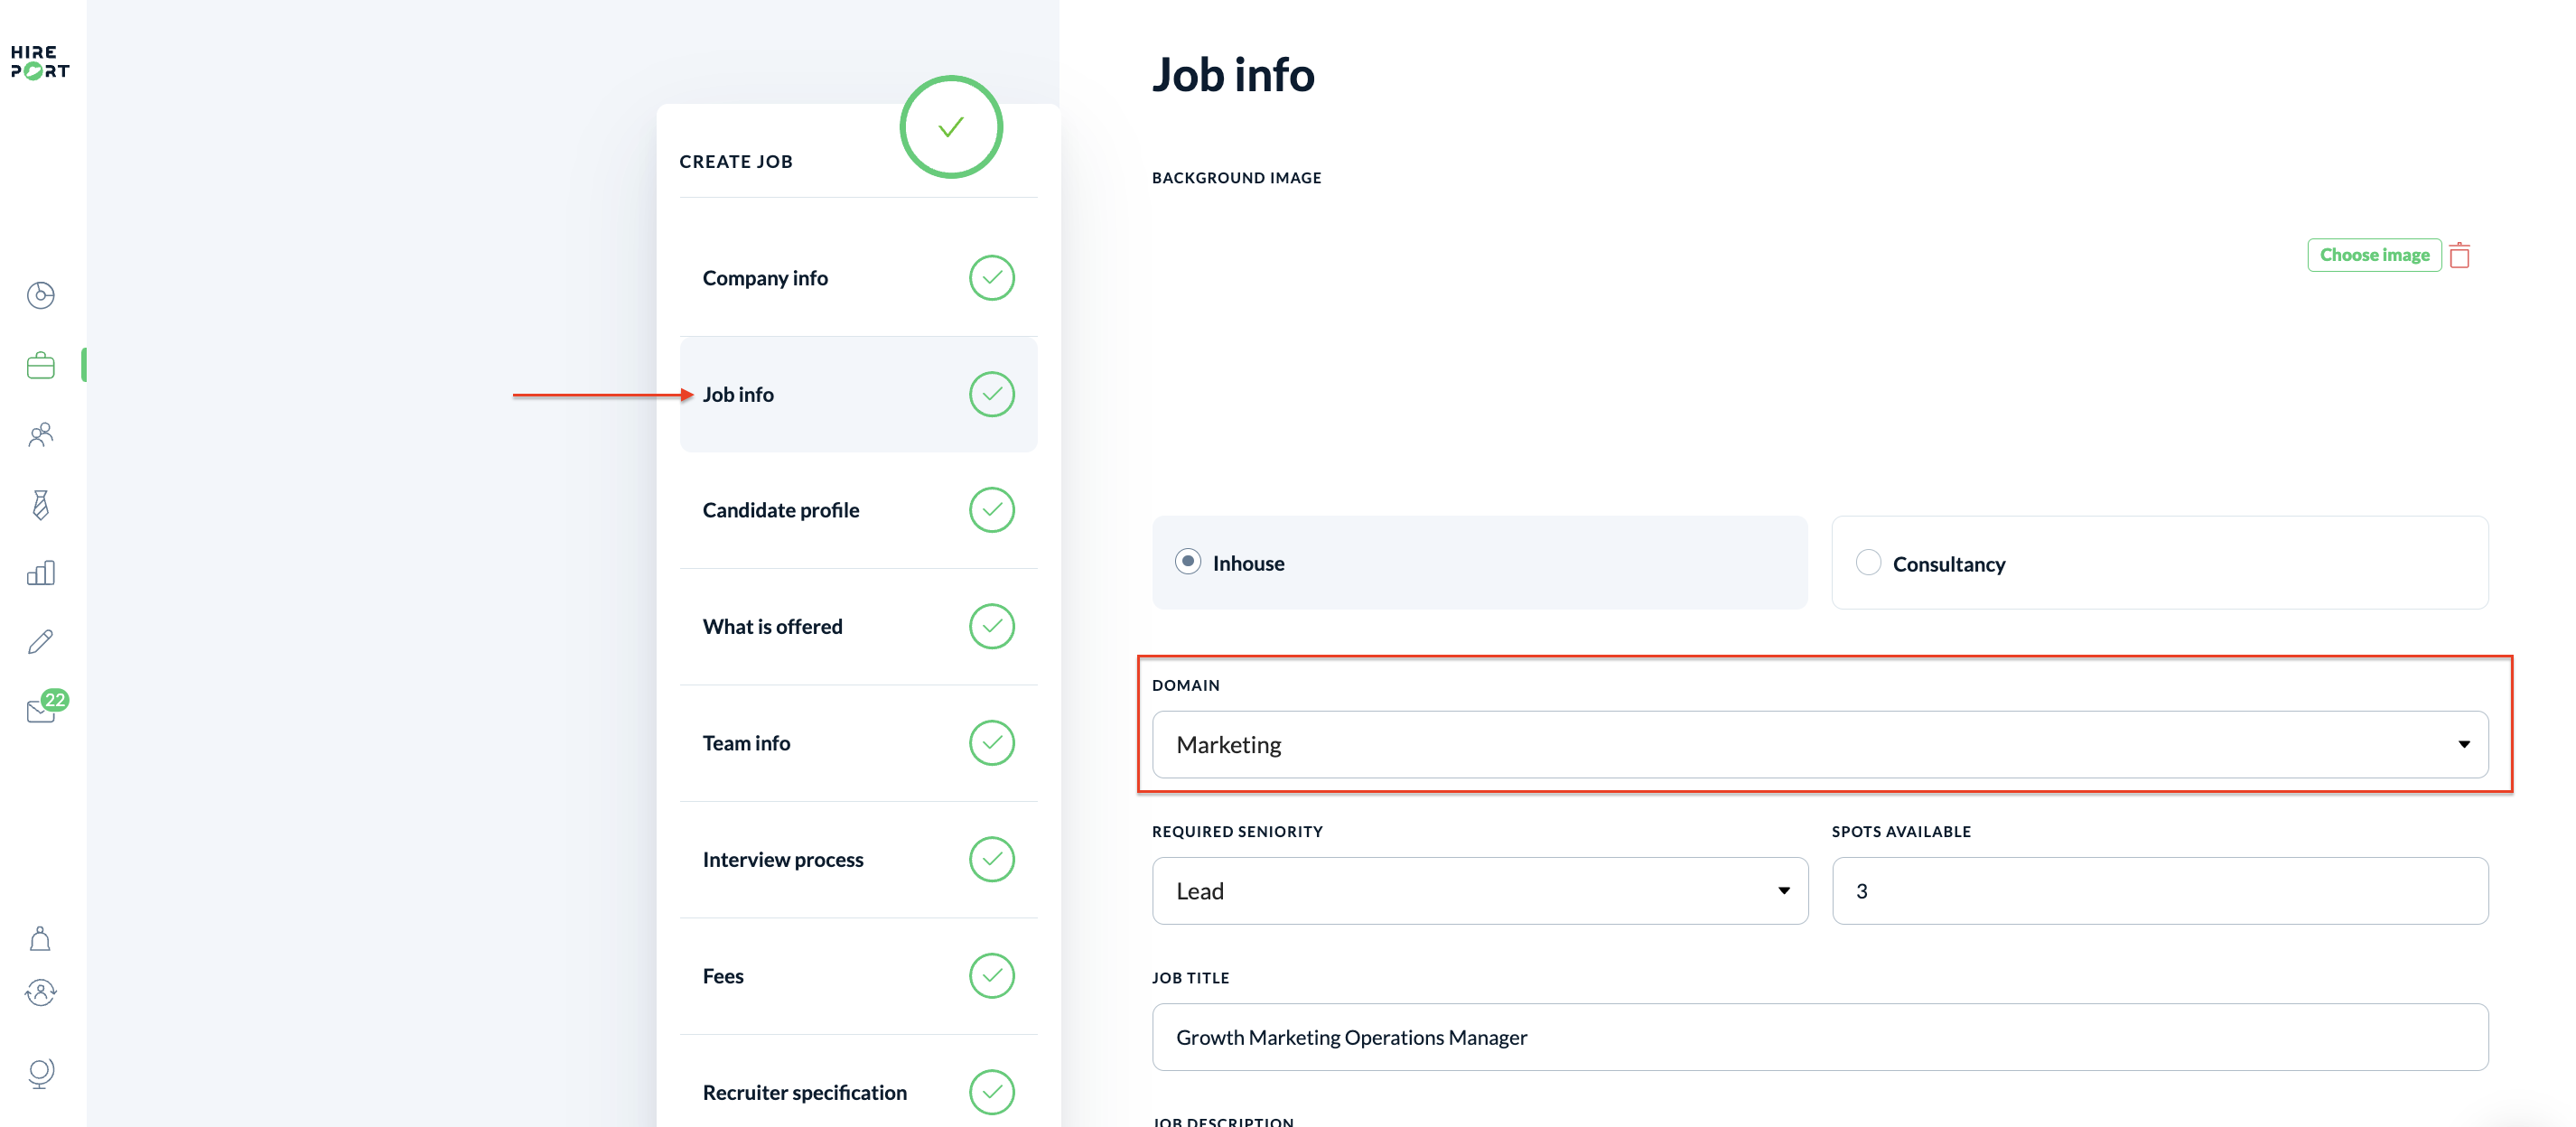2576x1127 pixels.
Task: Select the Consultancy radio button
Action: point(1868,563)
